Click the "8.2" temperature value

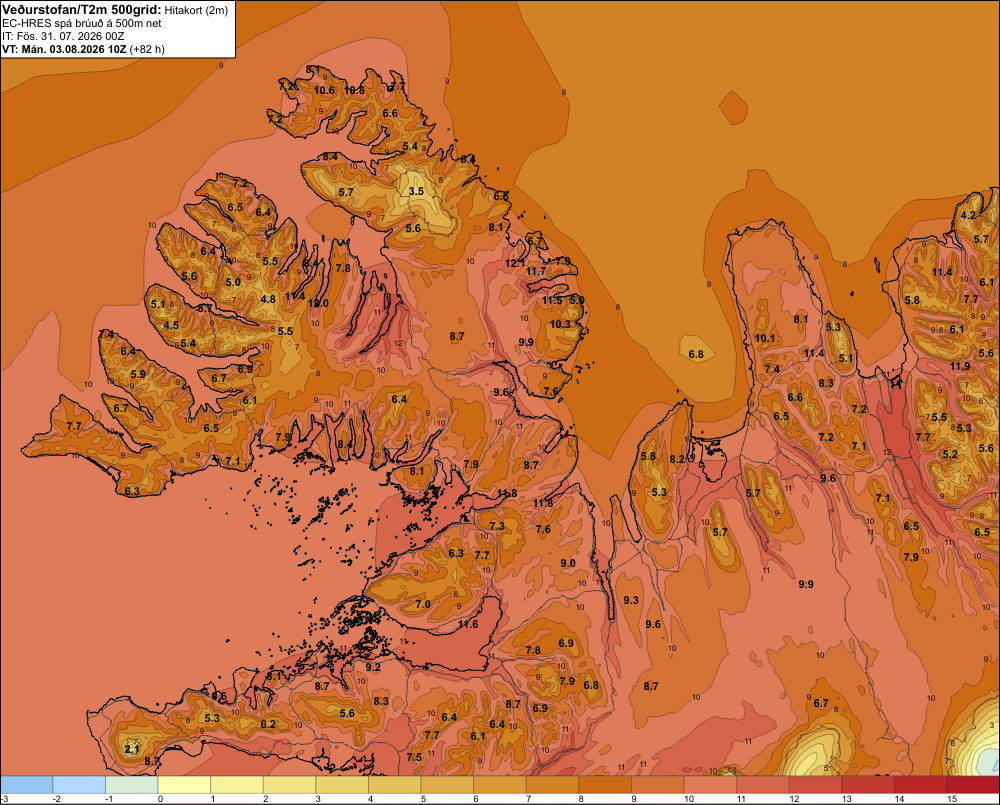[677, 459]
